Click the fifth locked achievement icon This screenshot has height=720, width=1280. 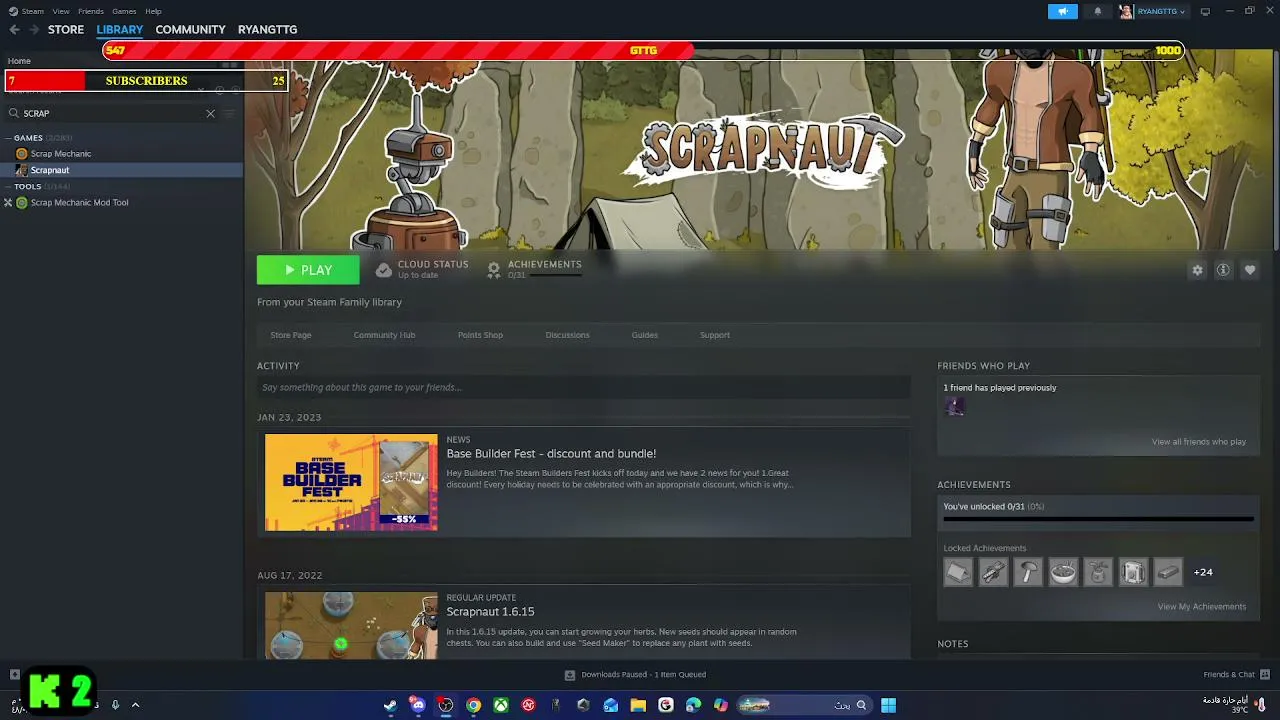pyautogui.click(x=1098, y=572)
